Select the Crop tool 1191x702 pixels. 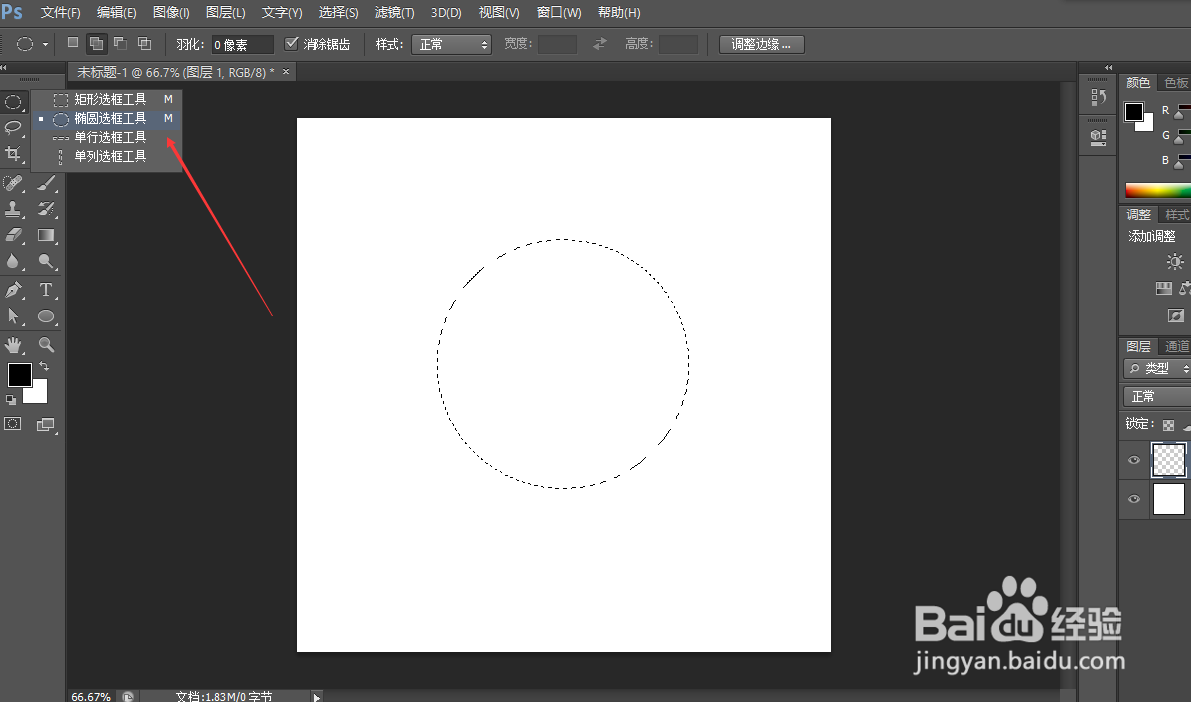(13, 153)
